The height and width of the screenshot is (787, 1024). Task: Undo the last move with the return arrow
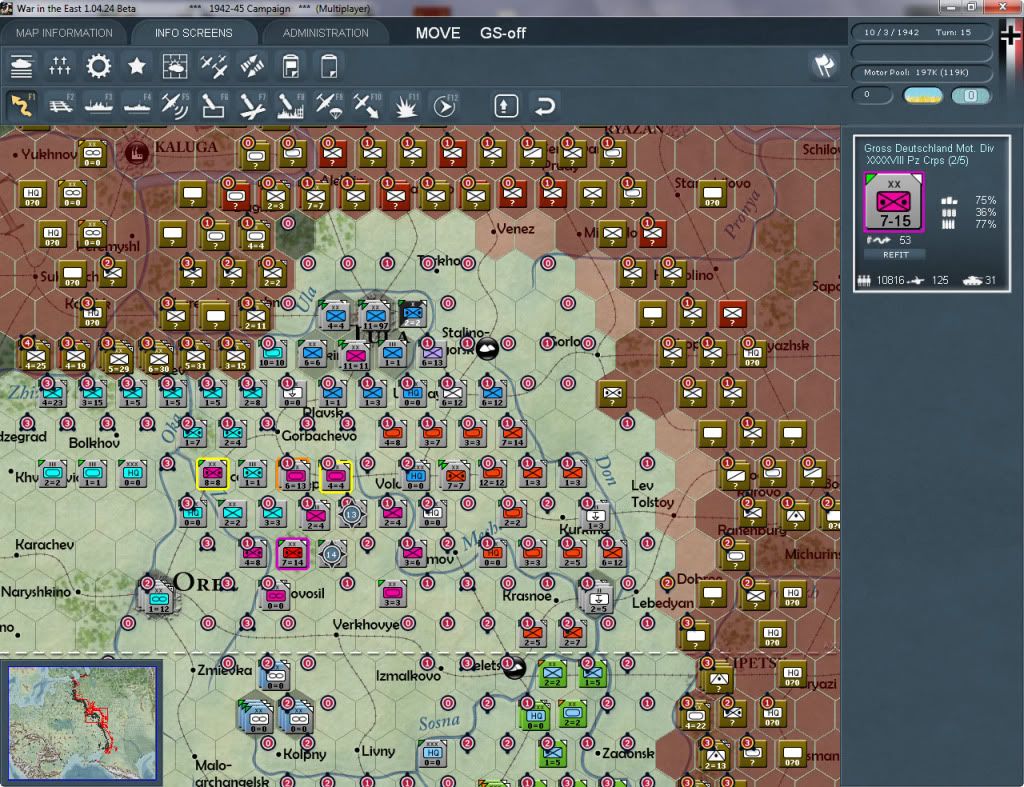[545, 106]
